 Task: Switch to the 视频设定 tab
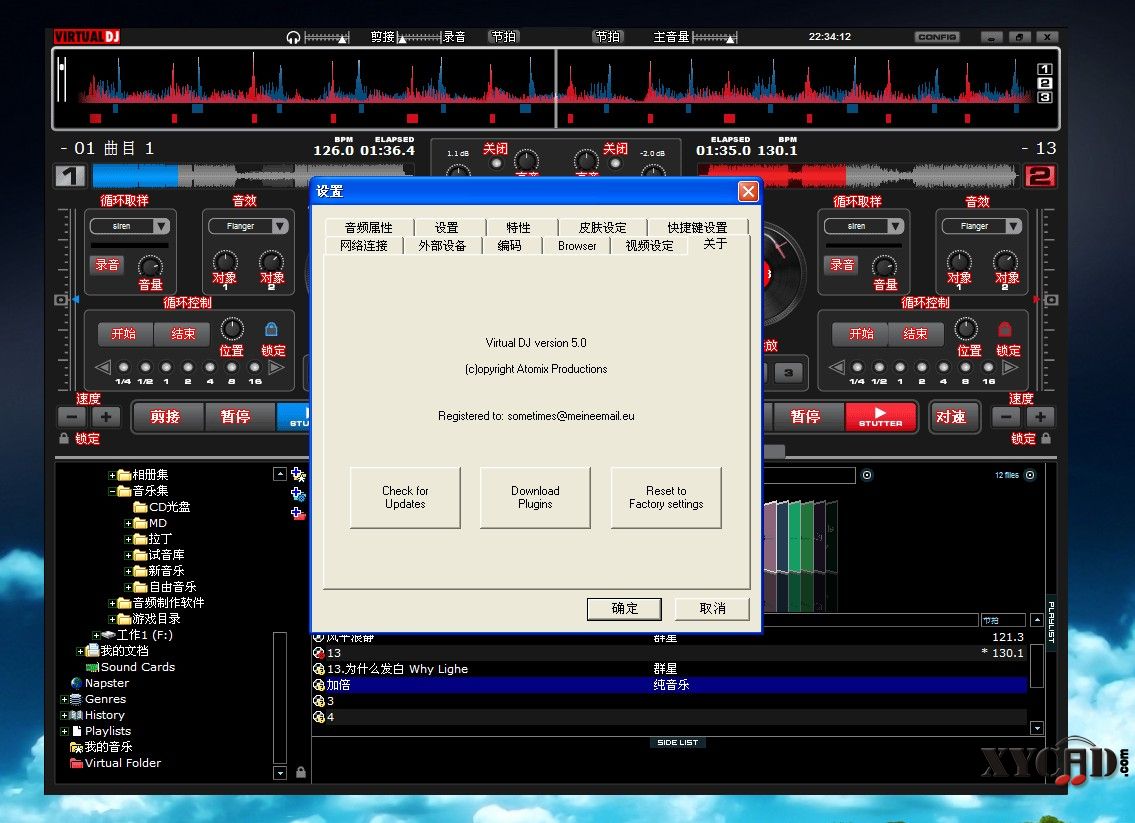click(x=649, y=245)
